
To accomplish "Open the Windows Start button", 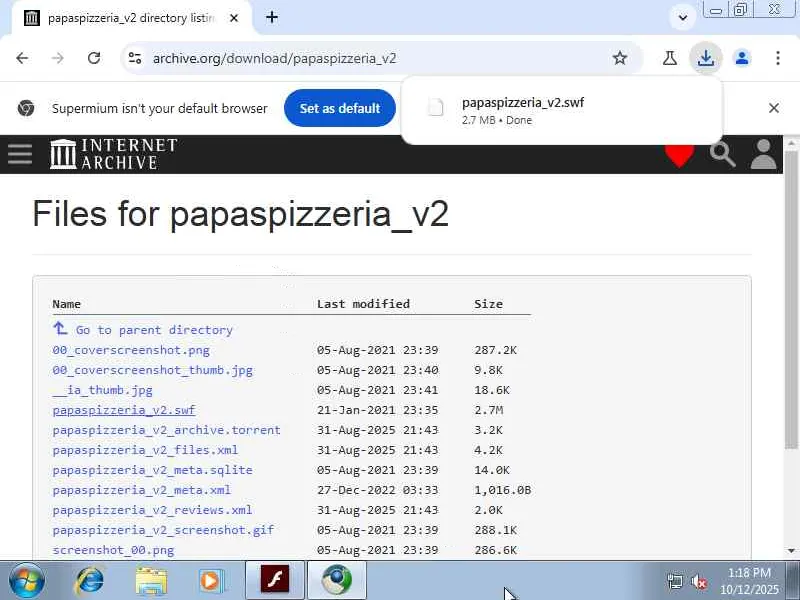I will pyautogui.click(x=27, y=581).
